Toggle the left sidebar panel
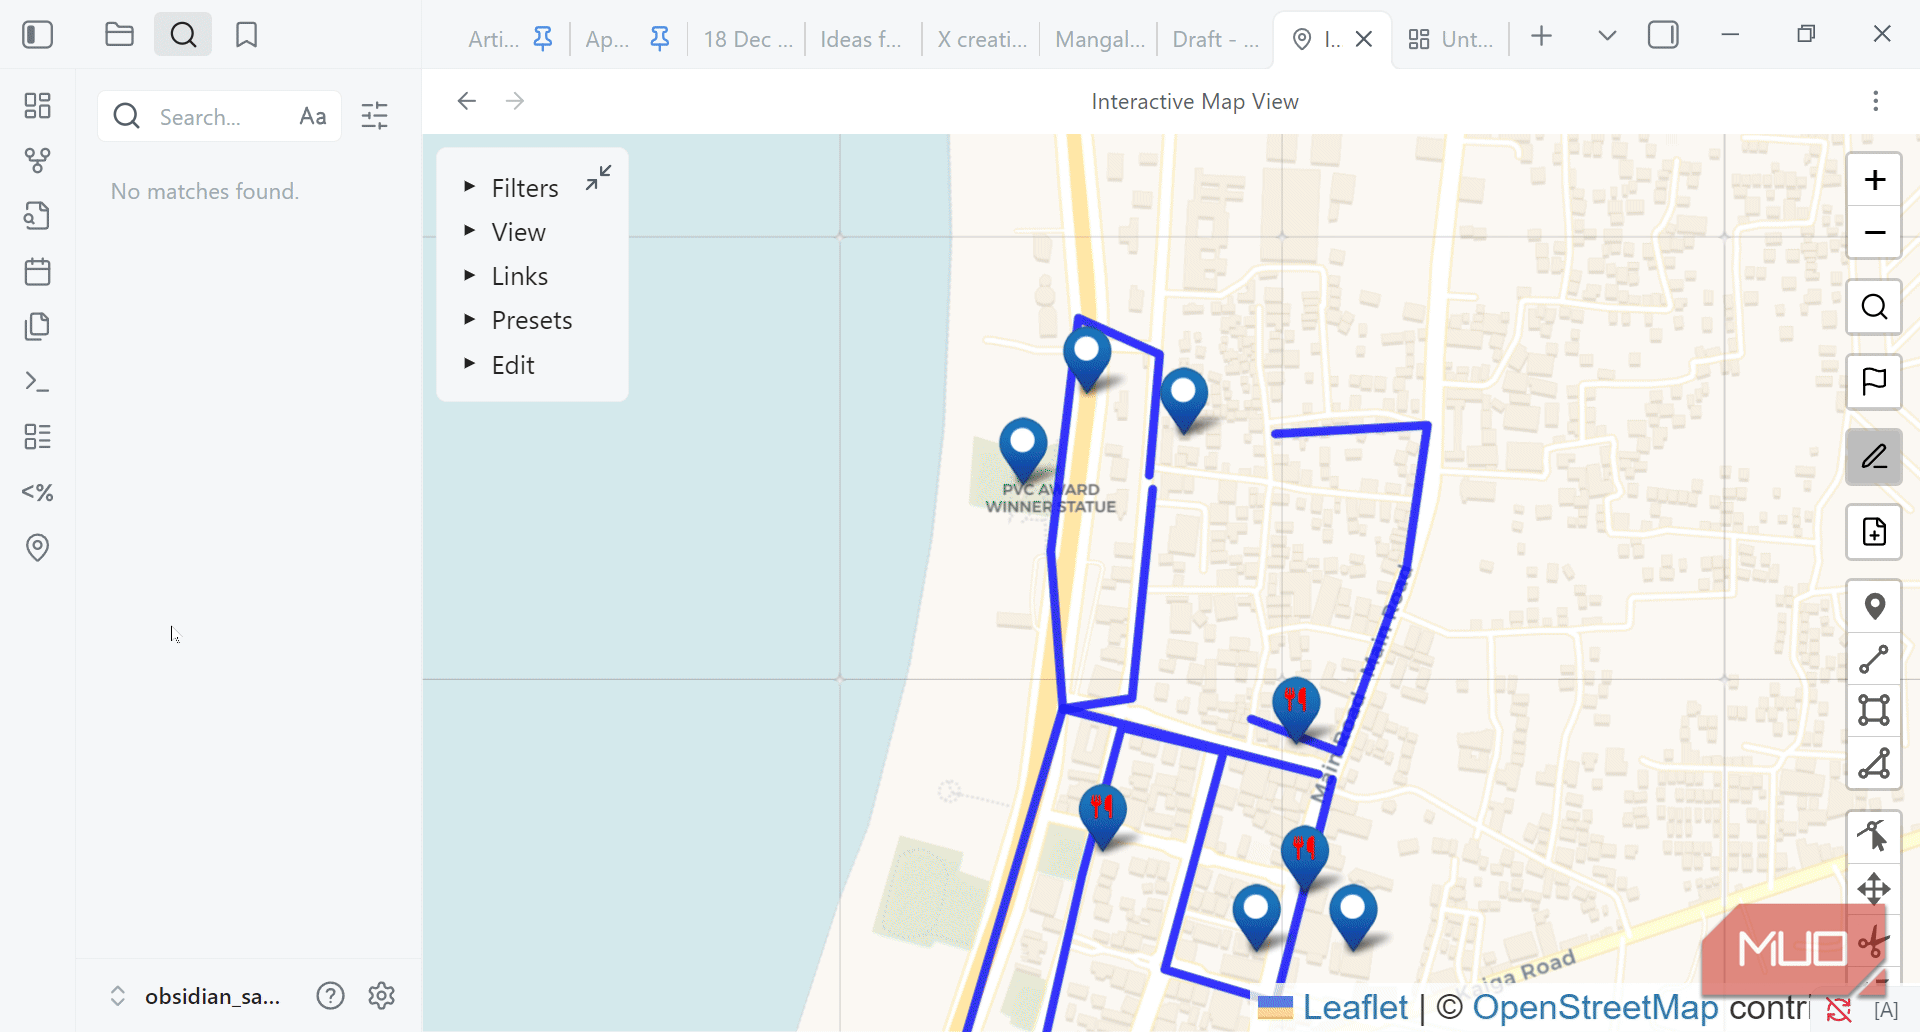This screenshot has width=1920, height=1032. [x=37, y=34]
